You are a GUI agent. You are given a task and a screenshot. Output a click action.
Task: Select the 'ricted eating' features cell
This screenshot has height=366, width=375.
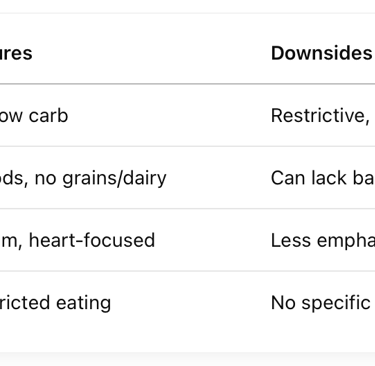tap(55, 303)
